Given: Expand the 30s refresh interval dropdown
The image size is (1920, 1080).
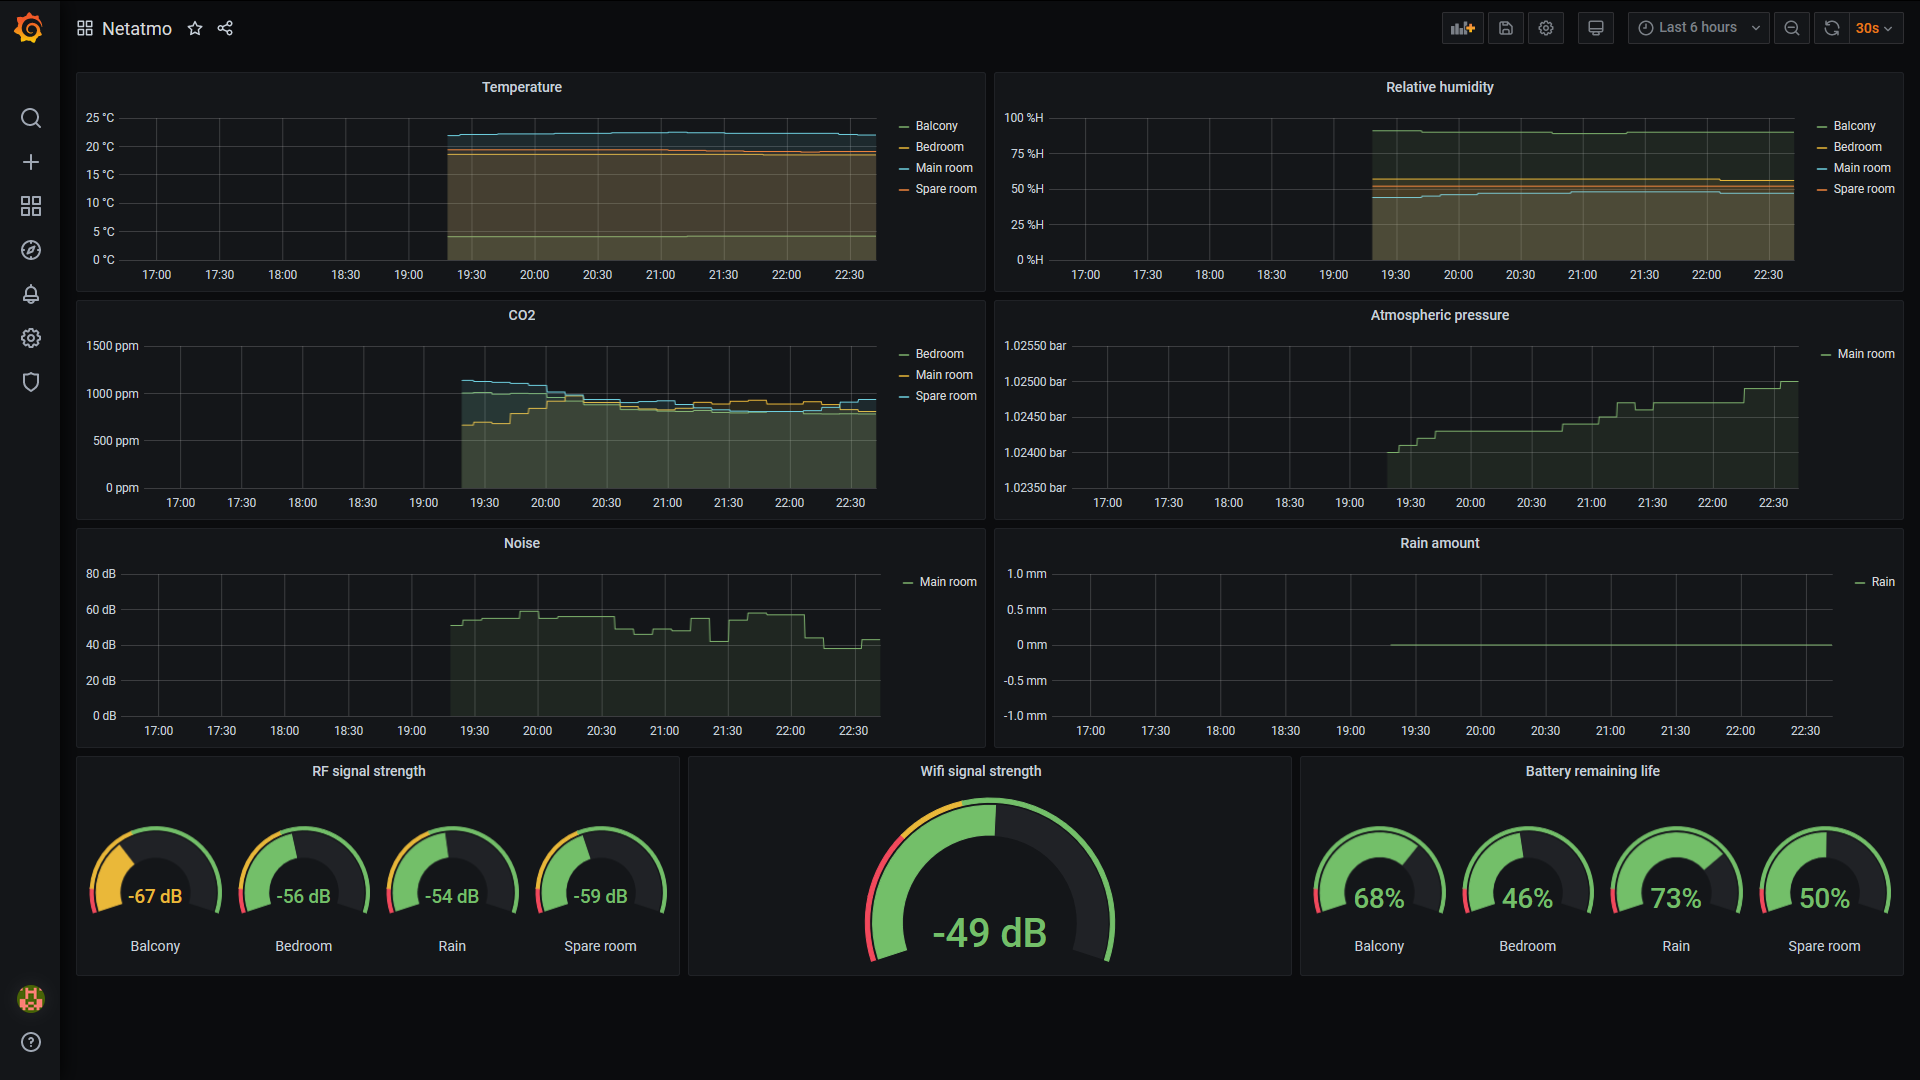Looking at the screenshot, I should coord(1874,28).
